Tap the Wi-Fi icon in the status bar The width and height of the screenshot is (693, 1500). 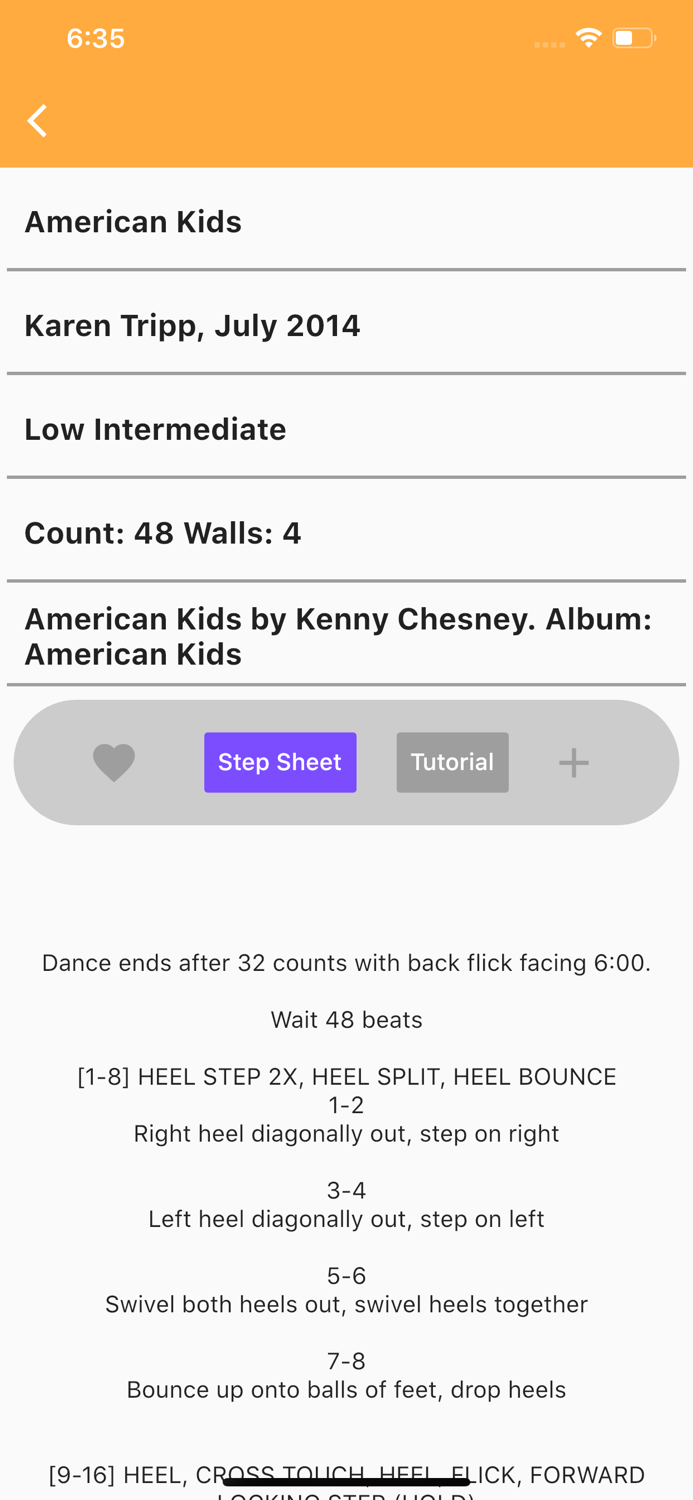coord(588,37)
